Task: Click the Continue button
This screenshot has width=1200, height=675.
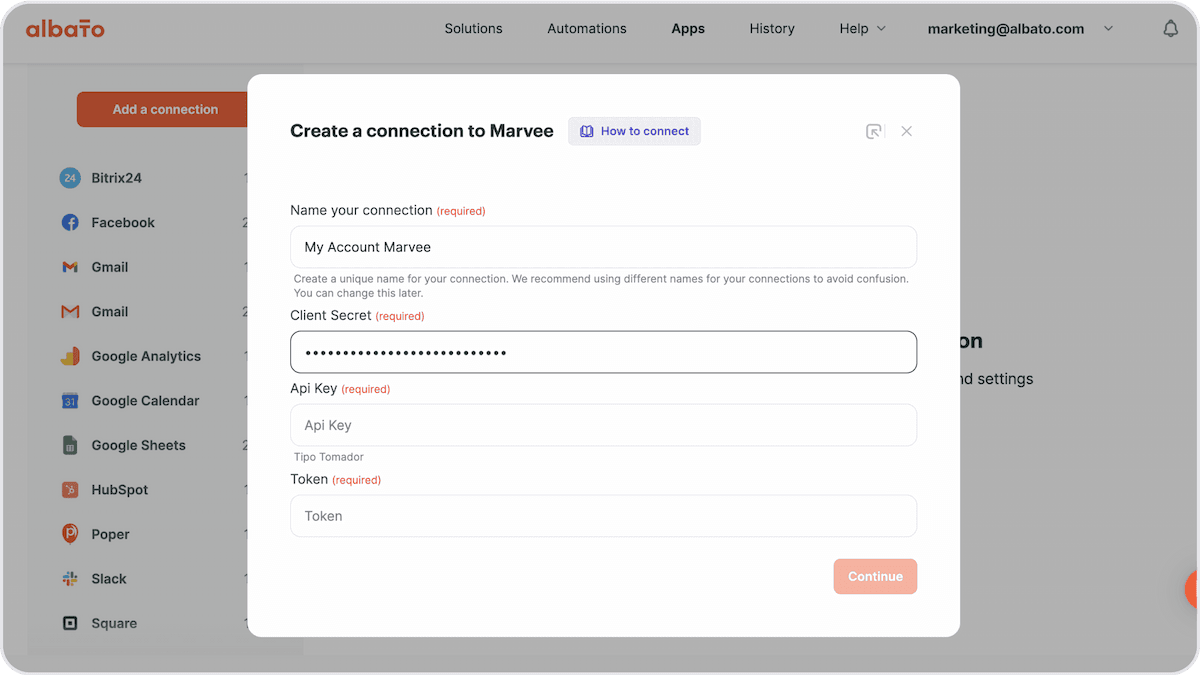Action: click(875, 576)
